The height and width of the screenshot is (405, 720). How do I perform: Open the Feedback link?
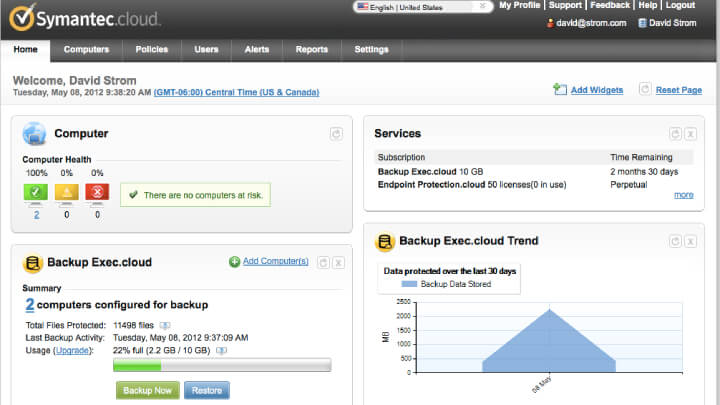(x=610, y=6)
